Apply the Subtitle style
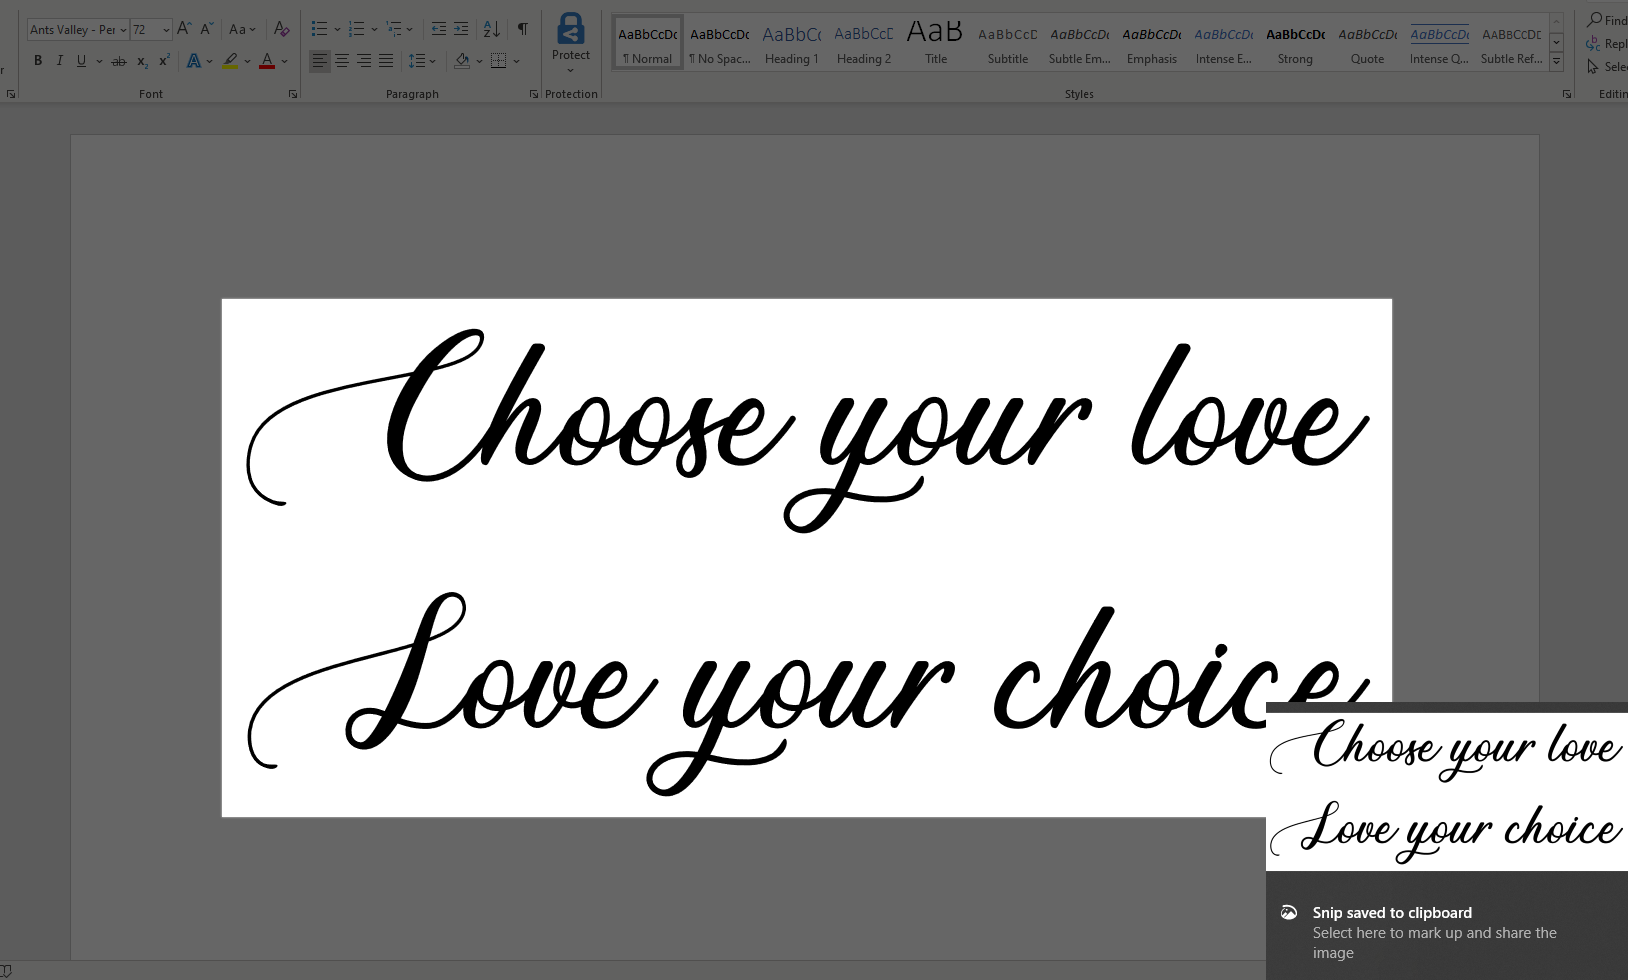 click(x=1008, y=43)
